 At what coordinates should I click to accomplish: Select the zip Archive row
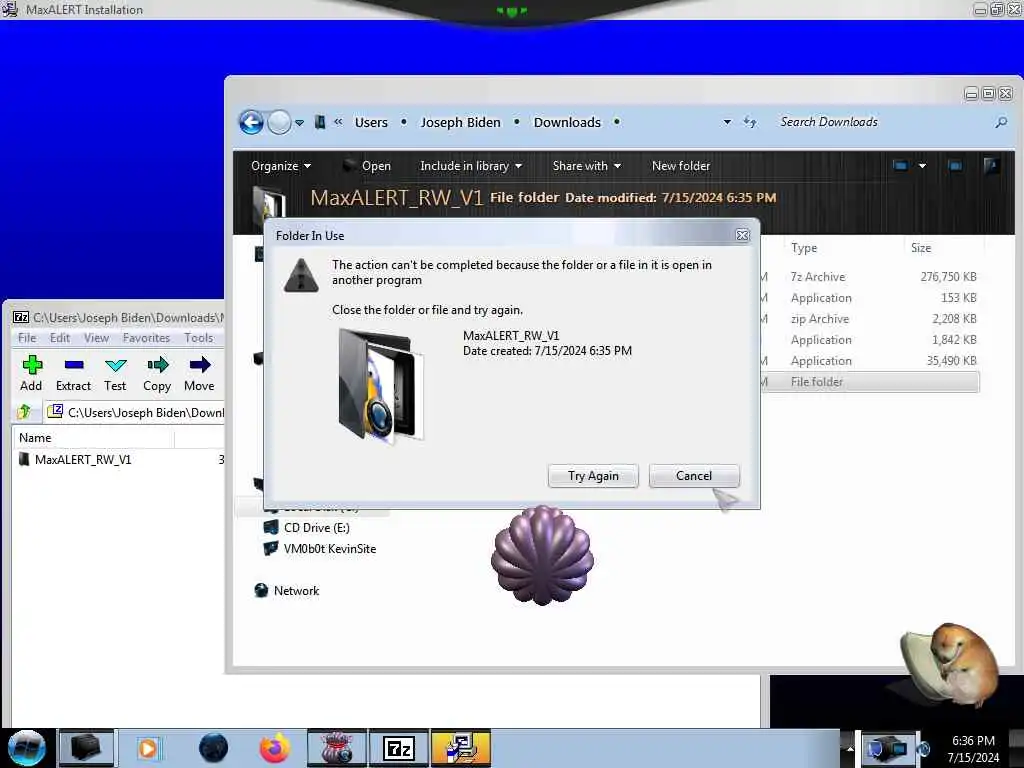click(870, 319)
